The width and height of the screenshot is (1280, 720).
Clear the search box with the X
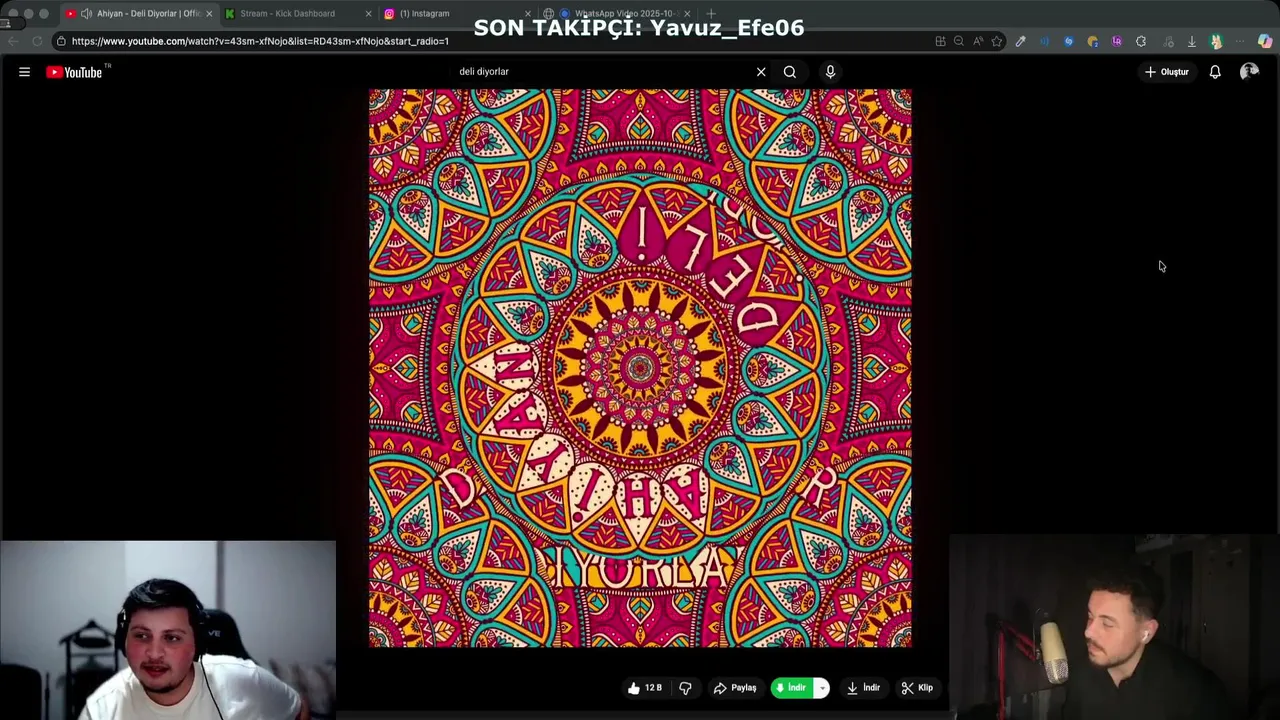761,72
